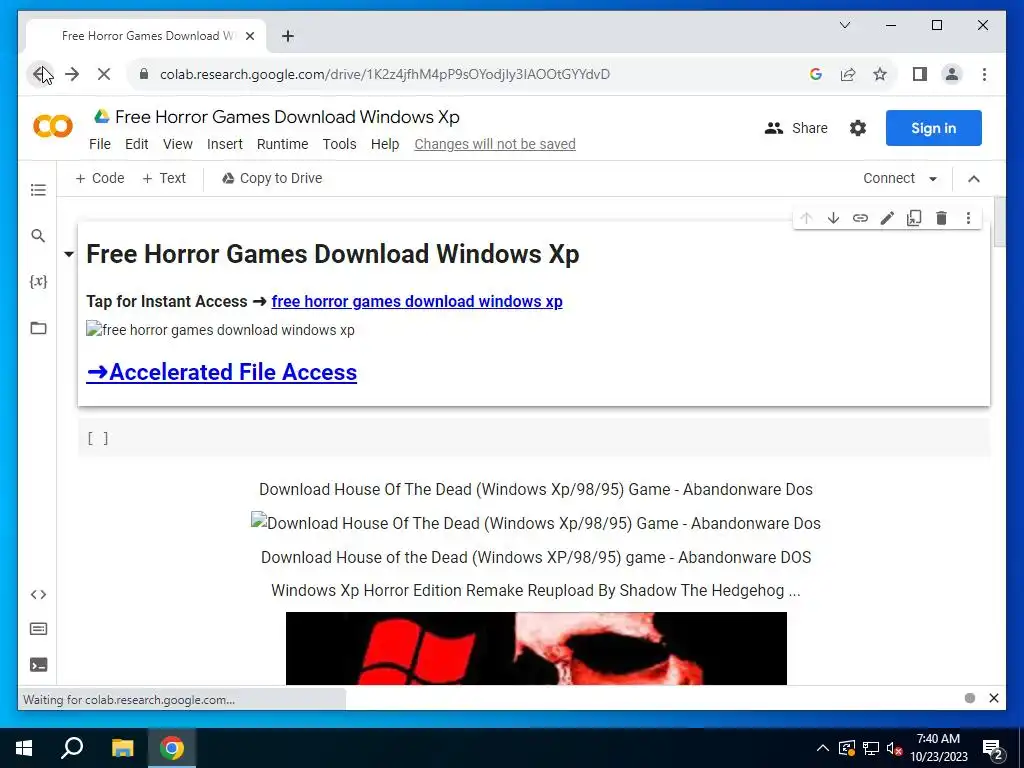The image size is (1024, 768).
Task: Open the Tools menu
Action: (x=340, y=144)
